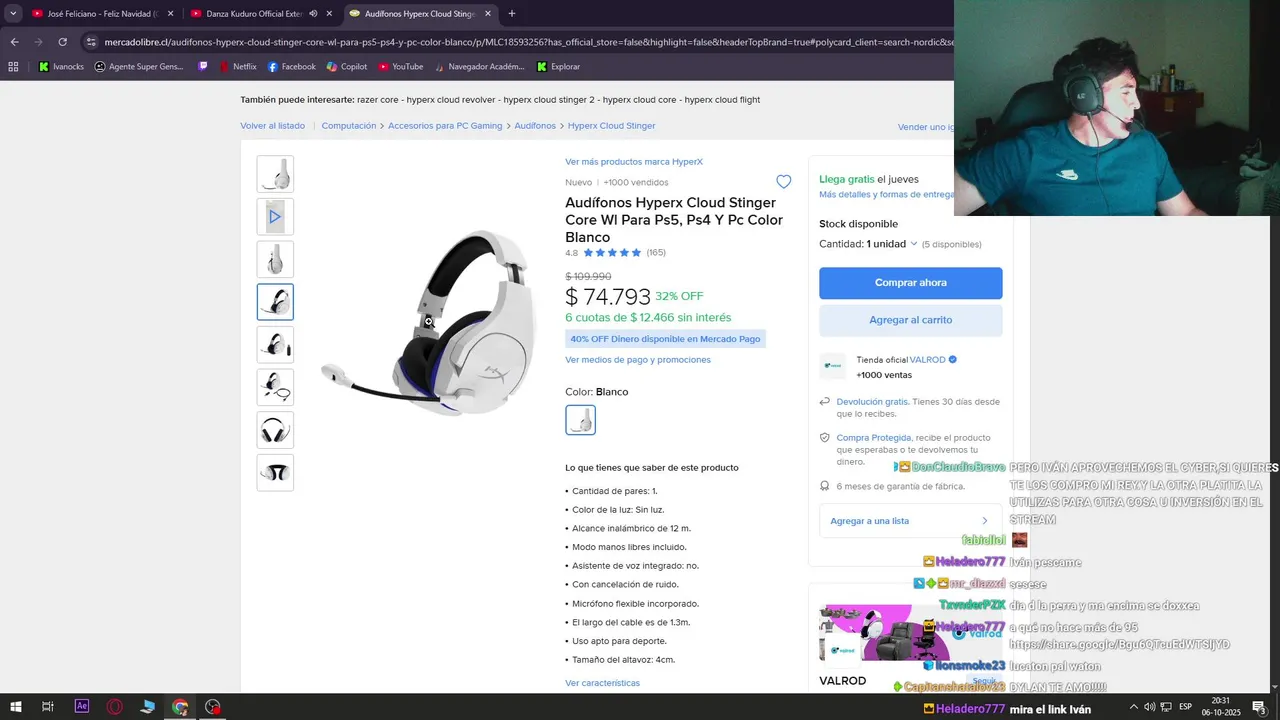Click the 165 reviews count beside the stars

pyautogui.click(x=656, y=253)
